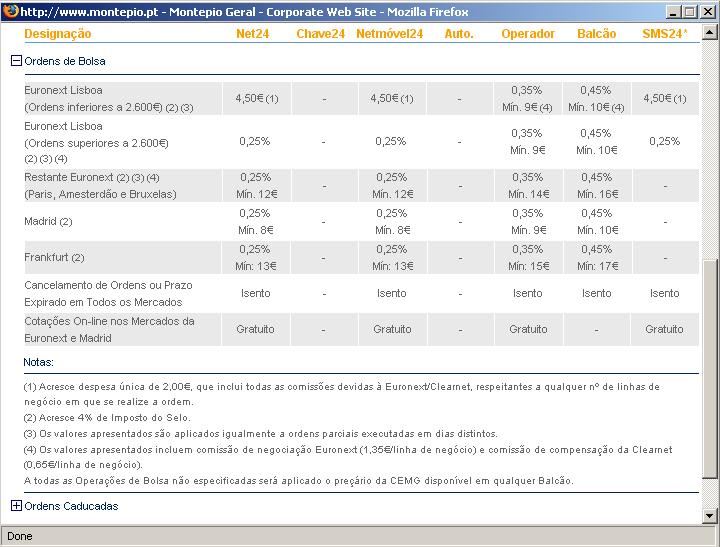Viewport: 720px width, 547px height.
Task: Click the Firefox icon in the title bar
Action: (10, 11)
